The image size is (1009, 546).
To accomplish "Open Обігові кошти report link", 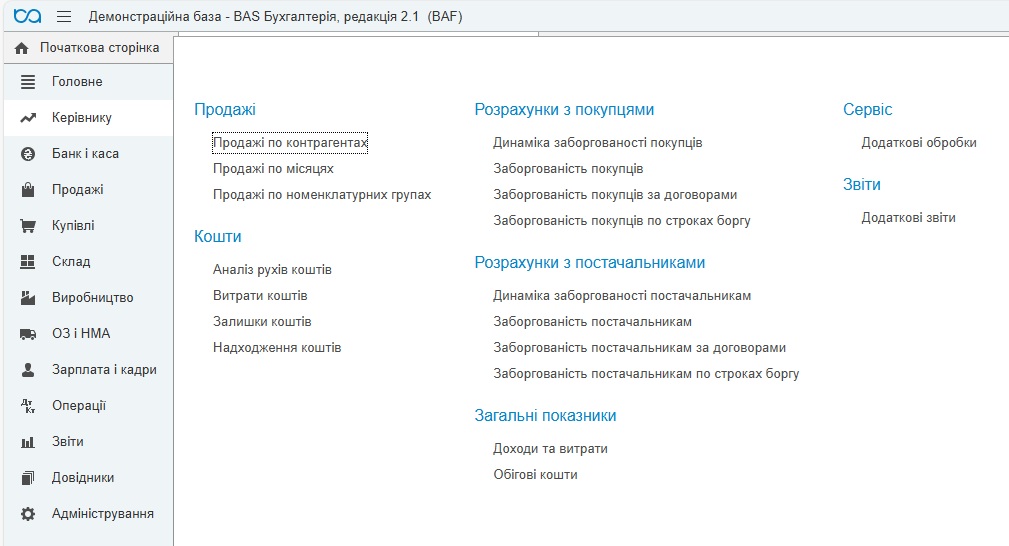I will point(535,475).
